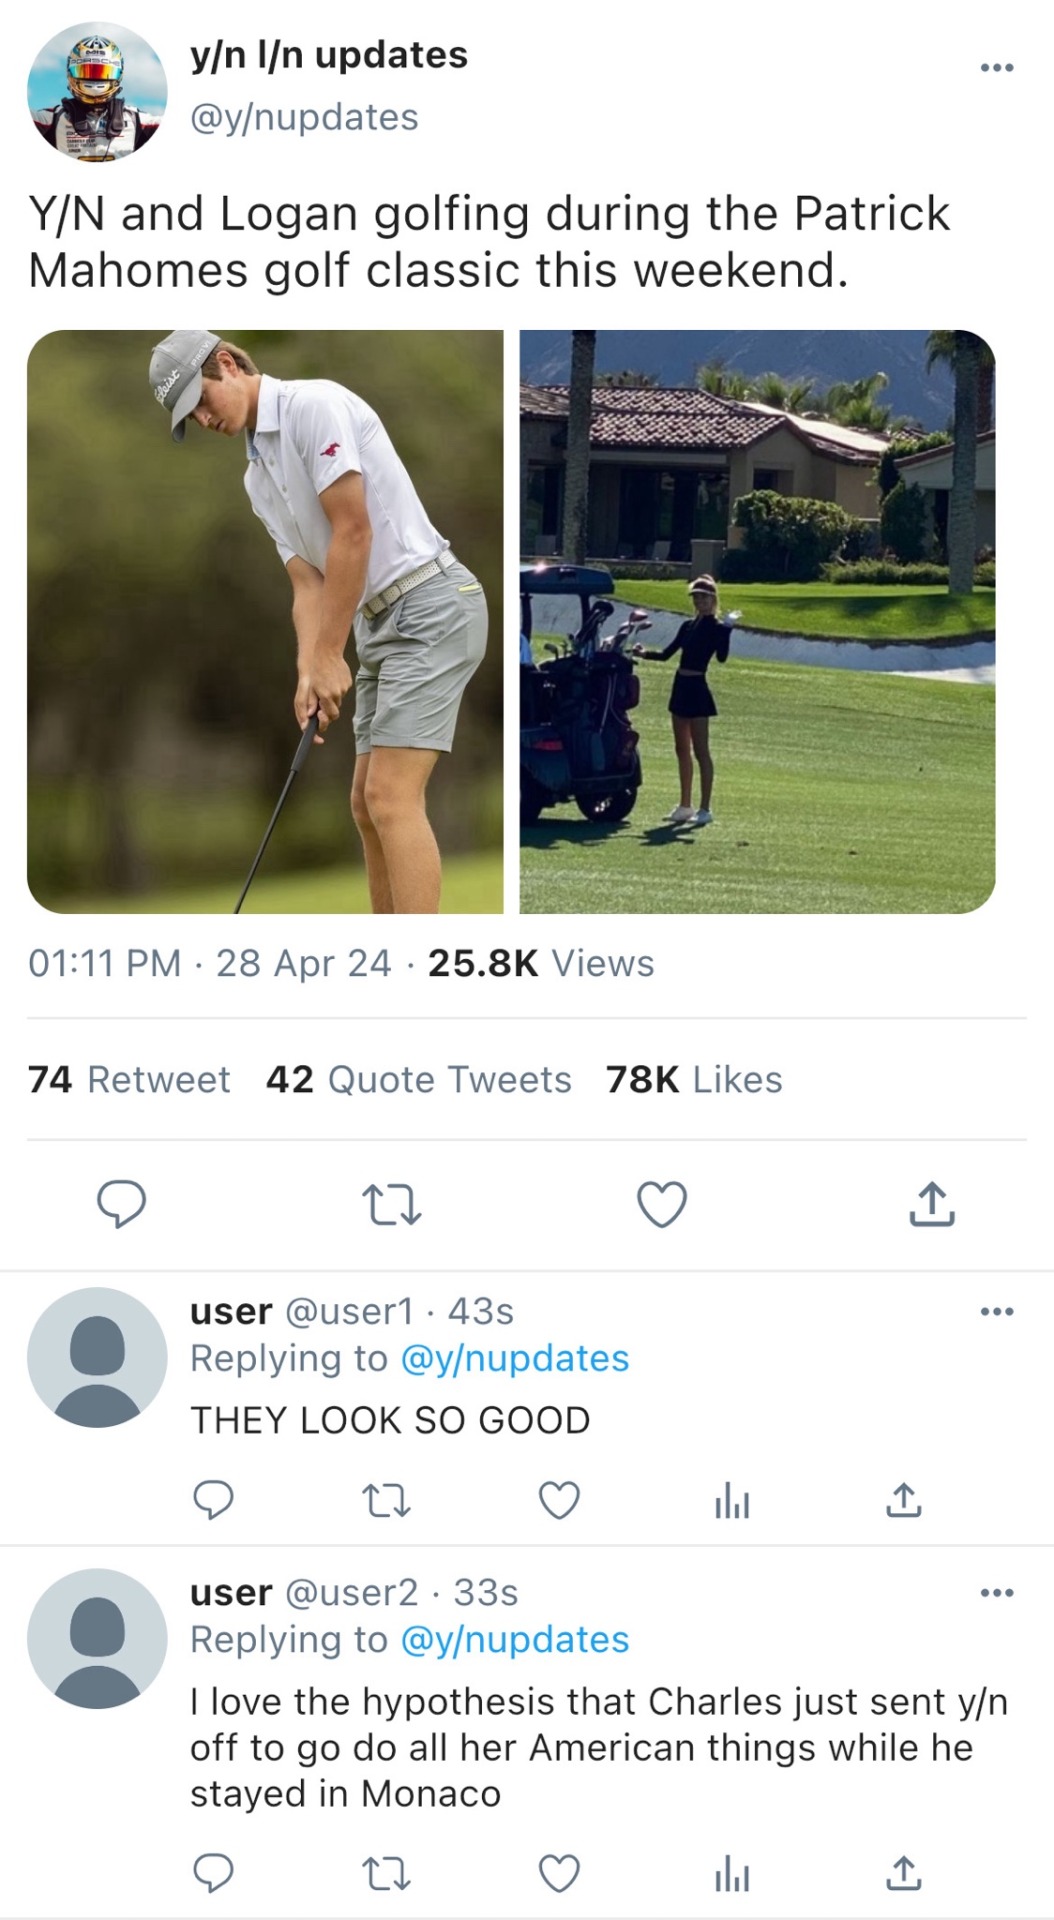This screenshot has width=1054, height=1920.
Task: Reply to user2's comment about Monaco
Action: [213, 1873]
